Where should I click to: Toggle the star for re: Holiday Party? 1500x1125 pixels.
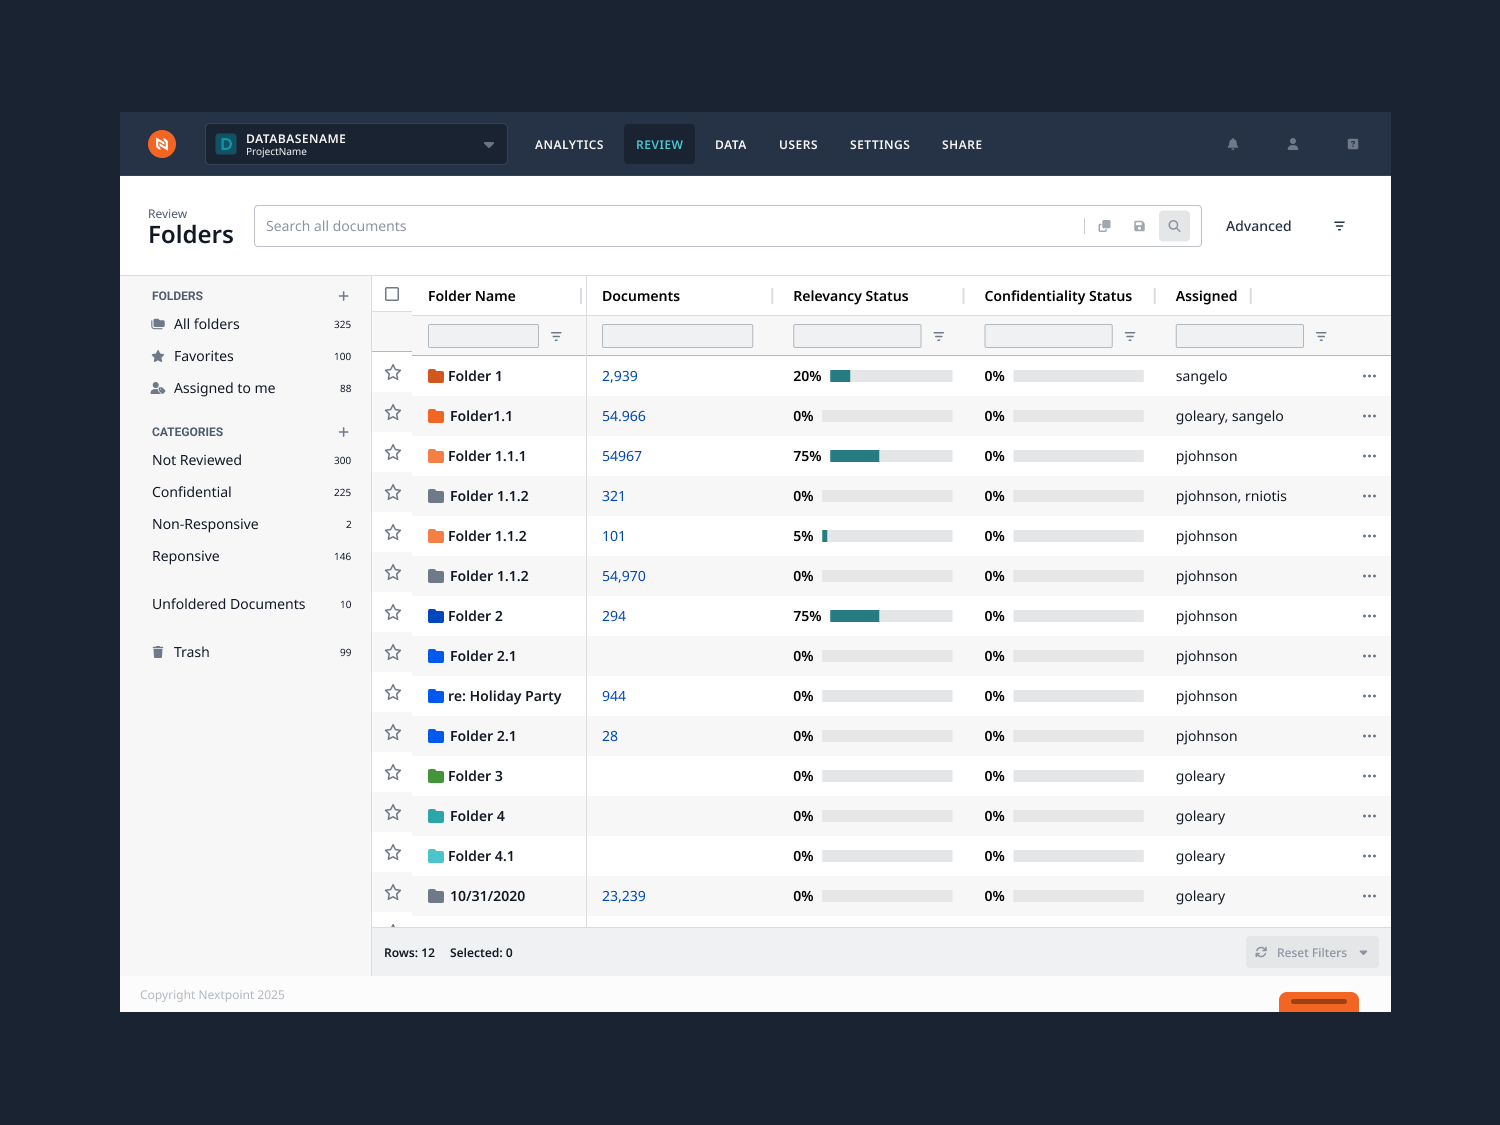click(x=393, y=693)
